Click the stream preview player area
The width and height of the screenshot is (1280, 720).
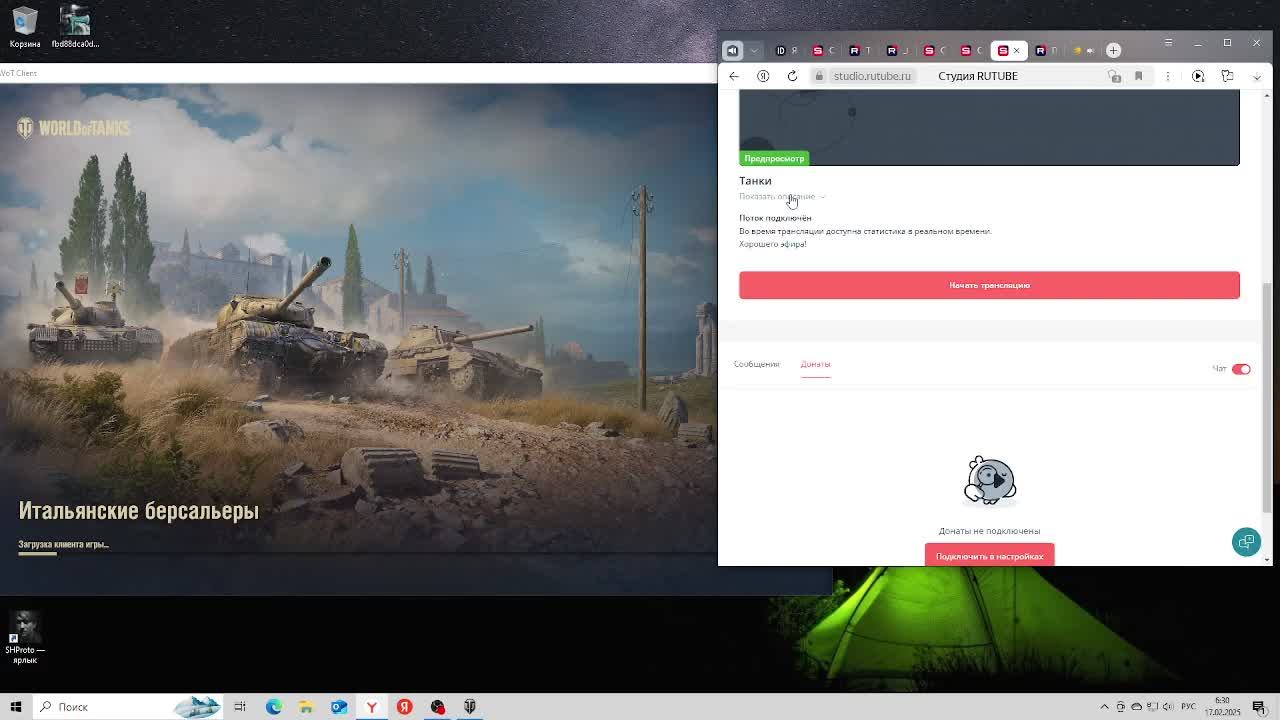click(x=989, y=127)
